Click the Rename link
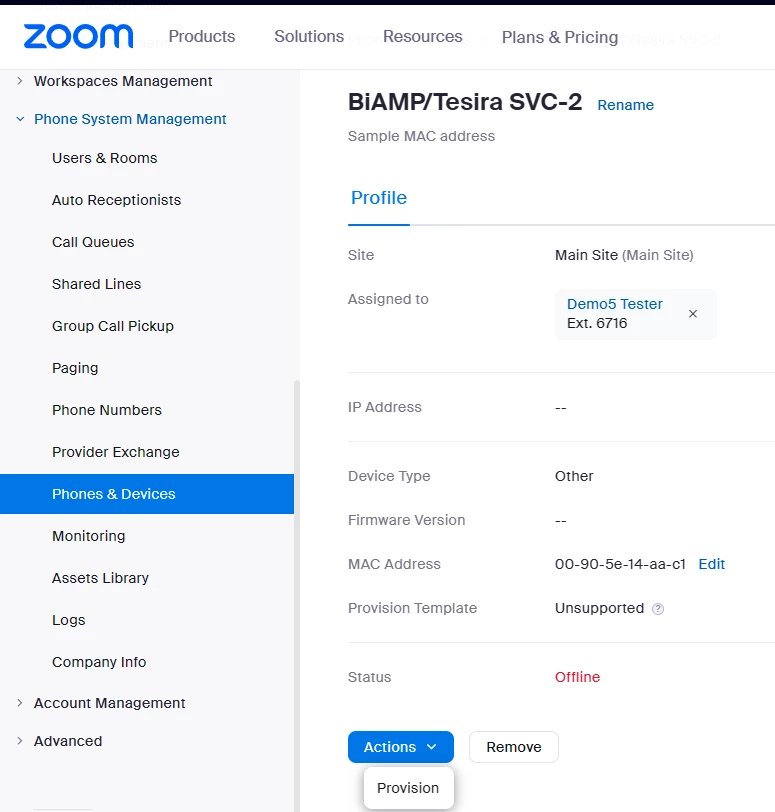The width and height of the screenshot is (775, 812). [626, 105]
